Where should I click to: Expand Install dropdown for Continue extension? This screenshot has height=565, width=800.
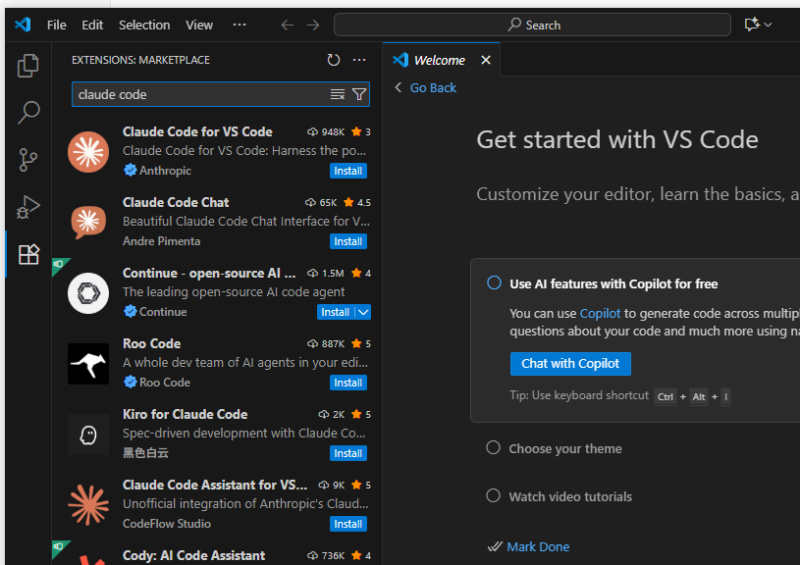point(363,312)
